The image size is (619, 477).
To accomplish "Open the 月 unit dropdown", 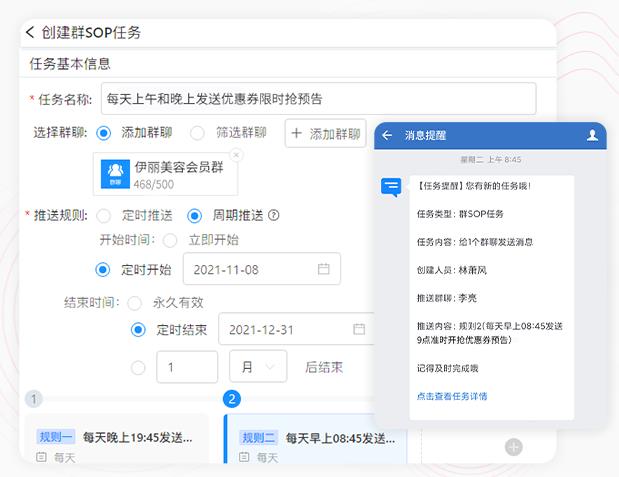I will [x=258, y=366].
